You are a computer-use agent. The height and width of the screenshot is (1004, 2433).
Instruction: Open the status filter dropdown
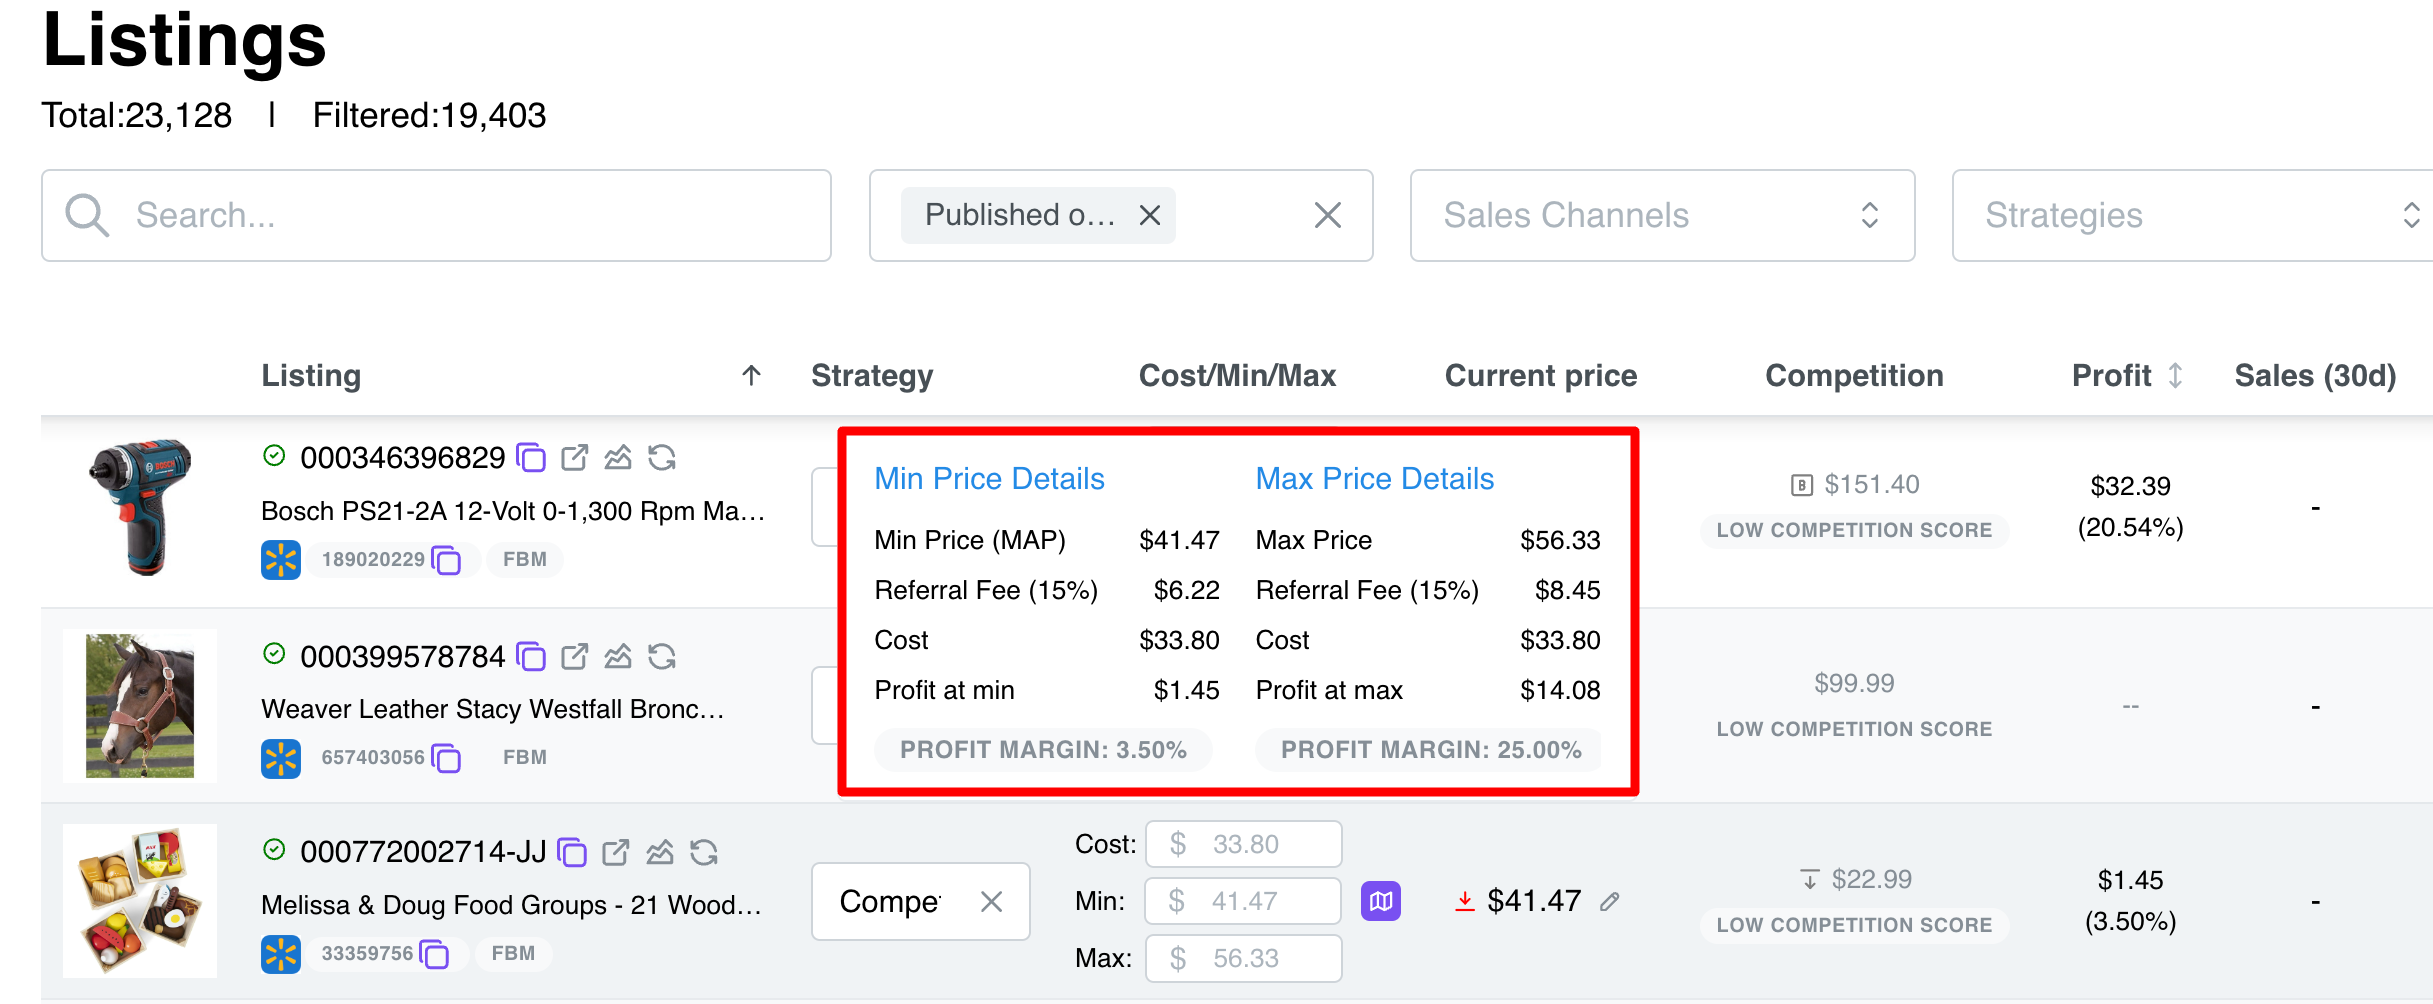[x=1121, y=215]
